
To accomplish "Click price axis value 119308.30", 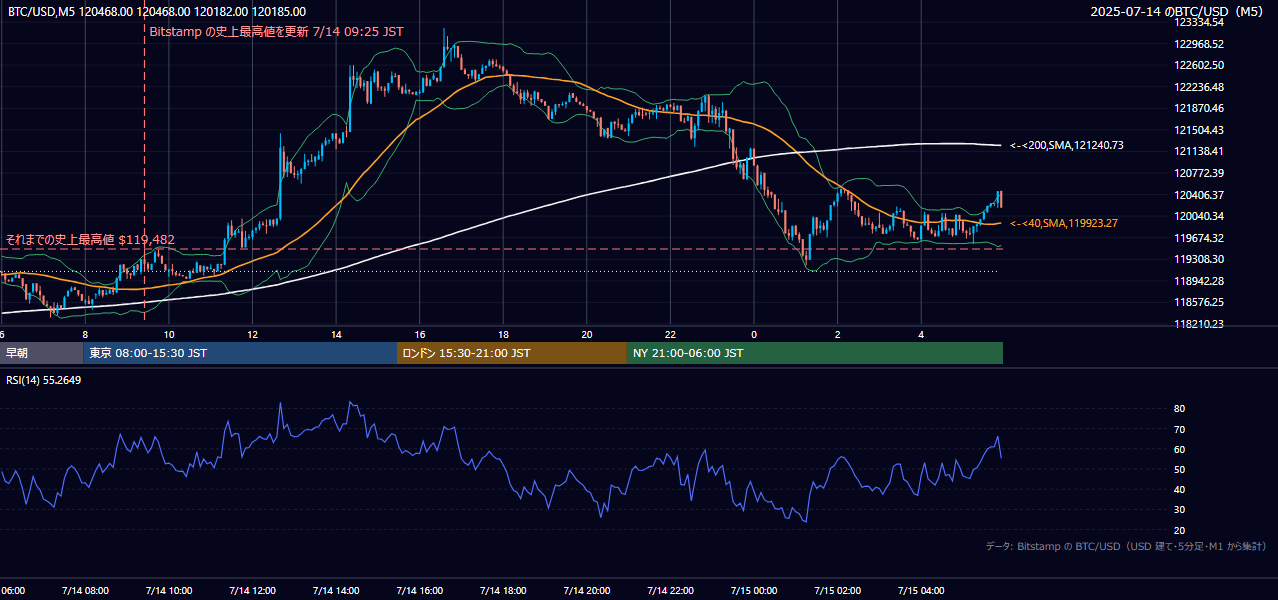I will tap(1200, 259).
